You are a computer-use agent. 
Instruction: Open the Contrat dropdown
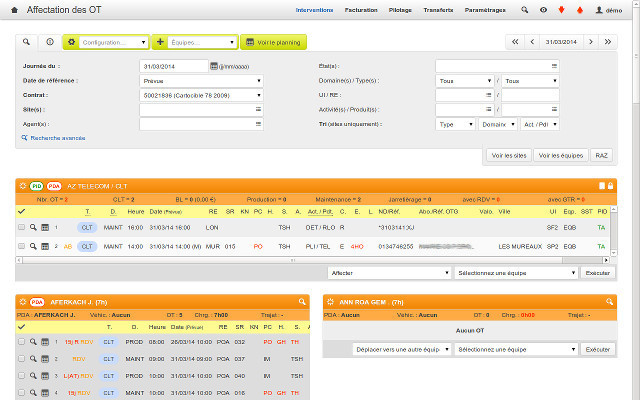201,95
